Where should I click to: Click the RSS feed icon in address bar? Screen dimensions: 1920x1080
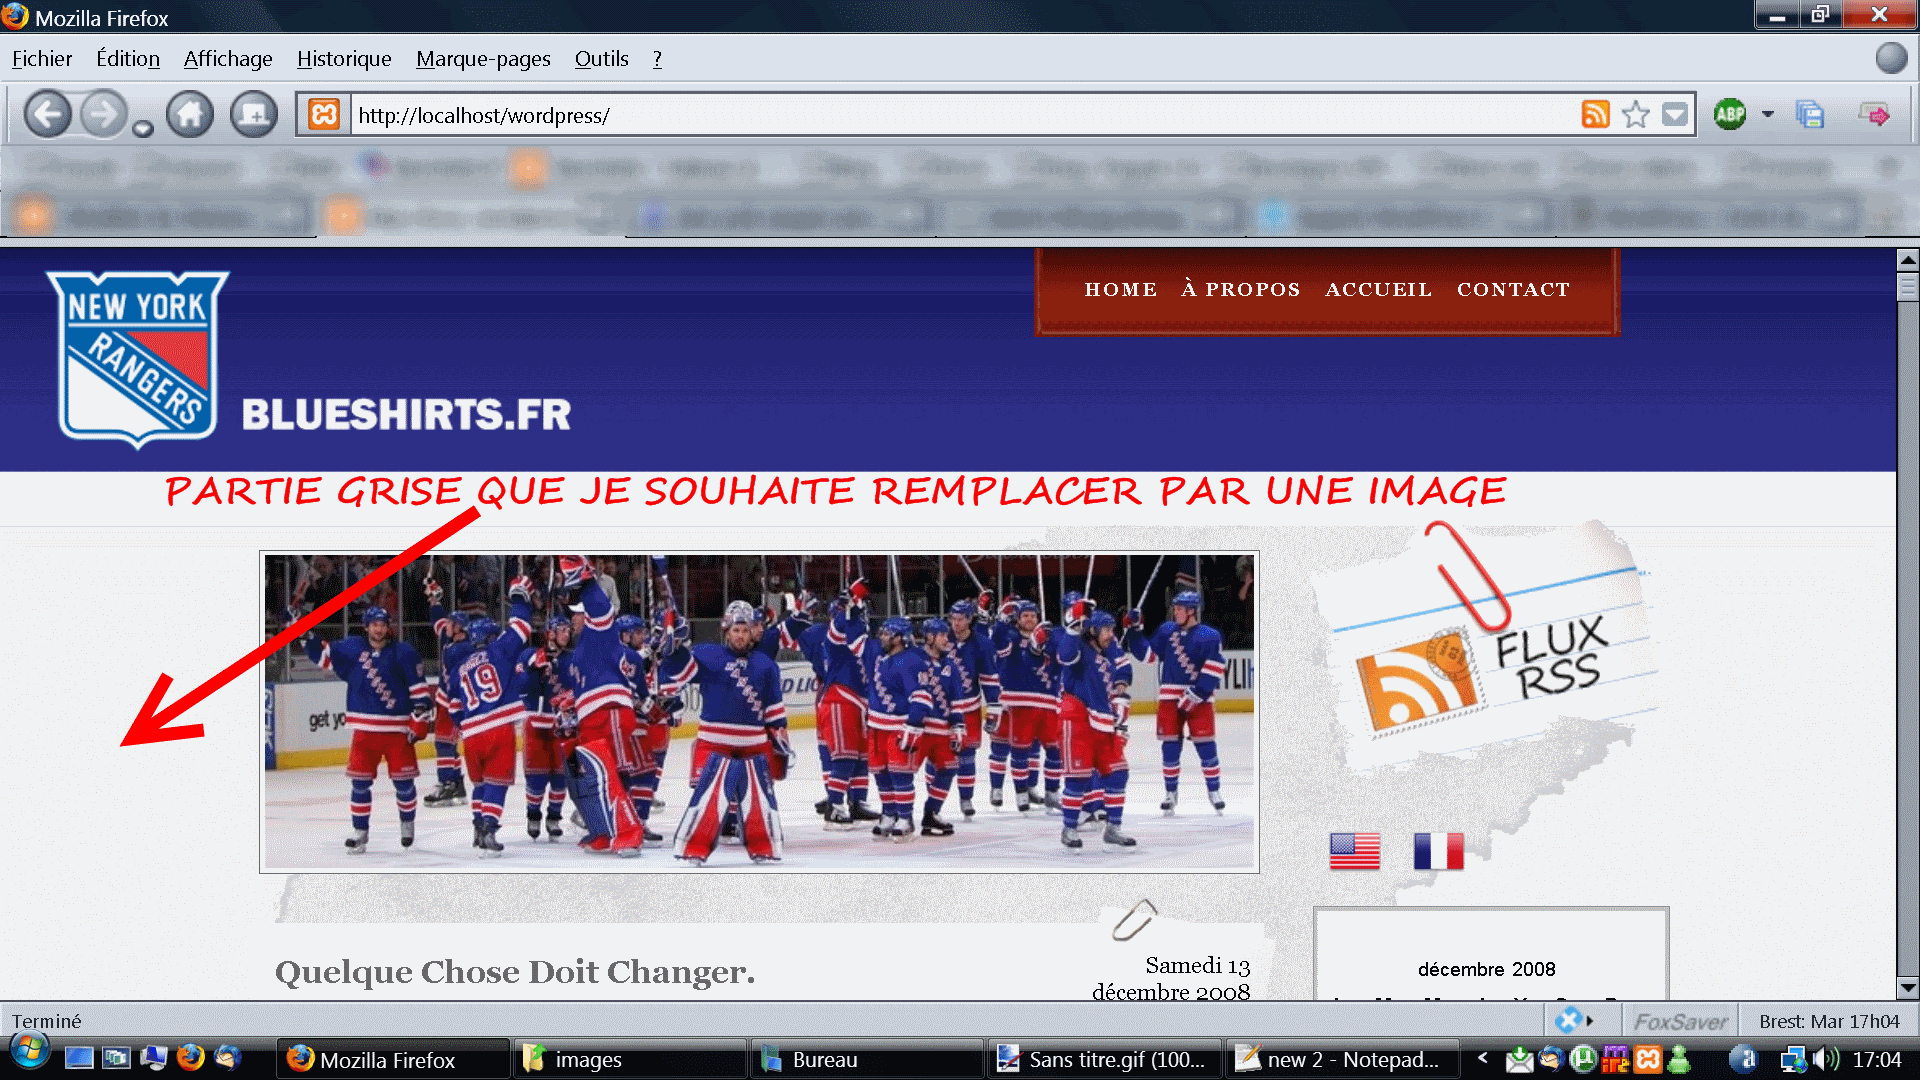[1595, 115]
